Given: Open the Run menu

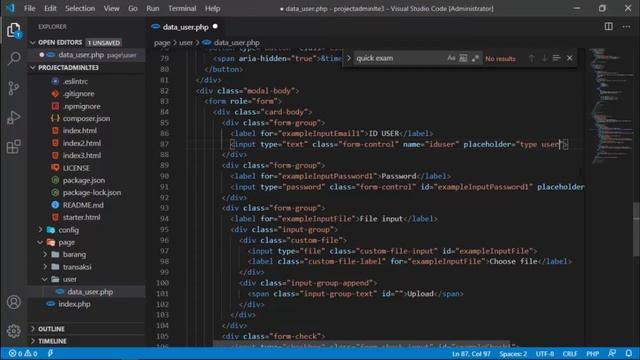Looking at the screenshot, I should pos(153,8).
